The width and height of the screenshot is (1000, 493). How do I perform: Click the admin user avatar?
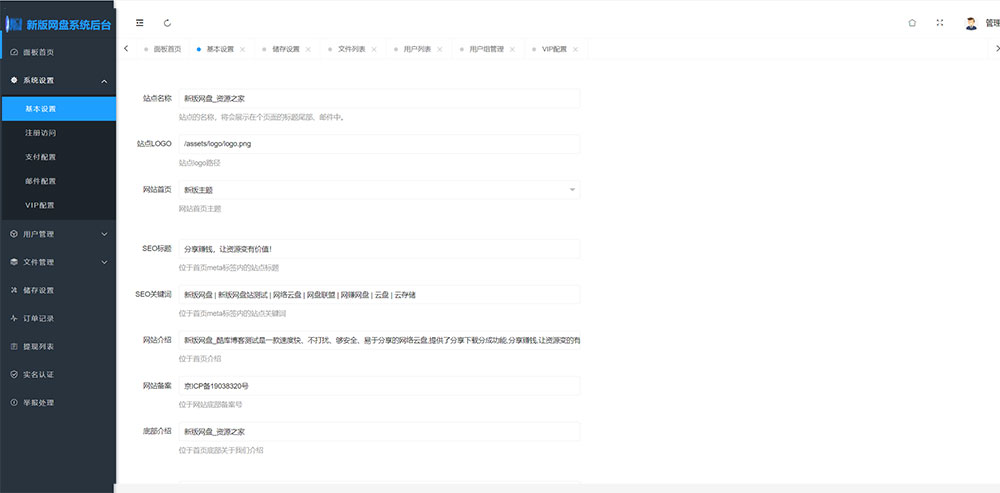click(971, 22)
